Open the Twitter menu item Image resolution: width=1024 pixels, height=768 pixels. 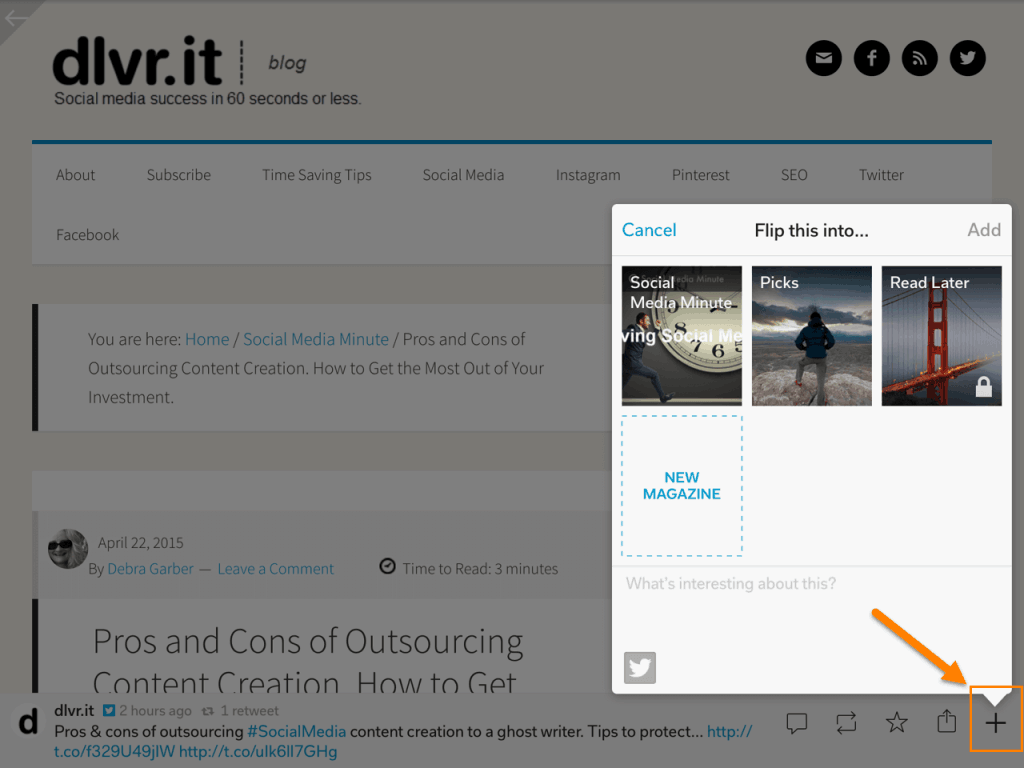pos(881,175)
